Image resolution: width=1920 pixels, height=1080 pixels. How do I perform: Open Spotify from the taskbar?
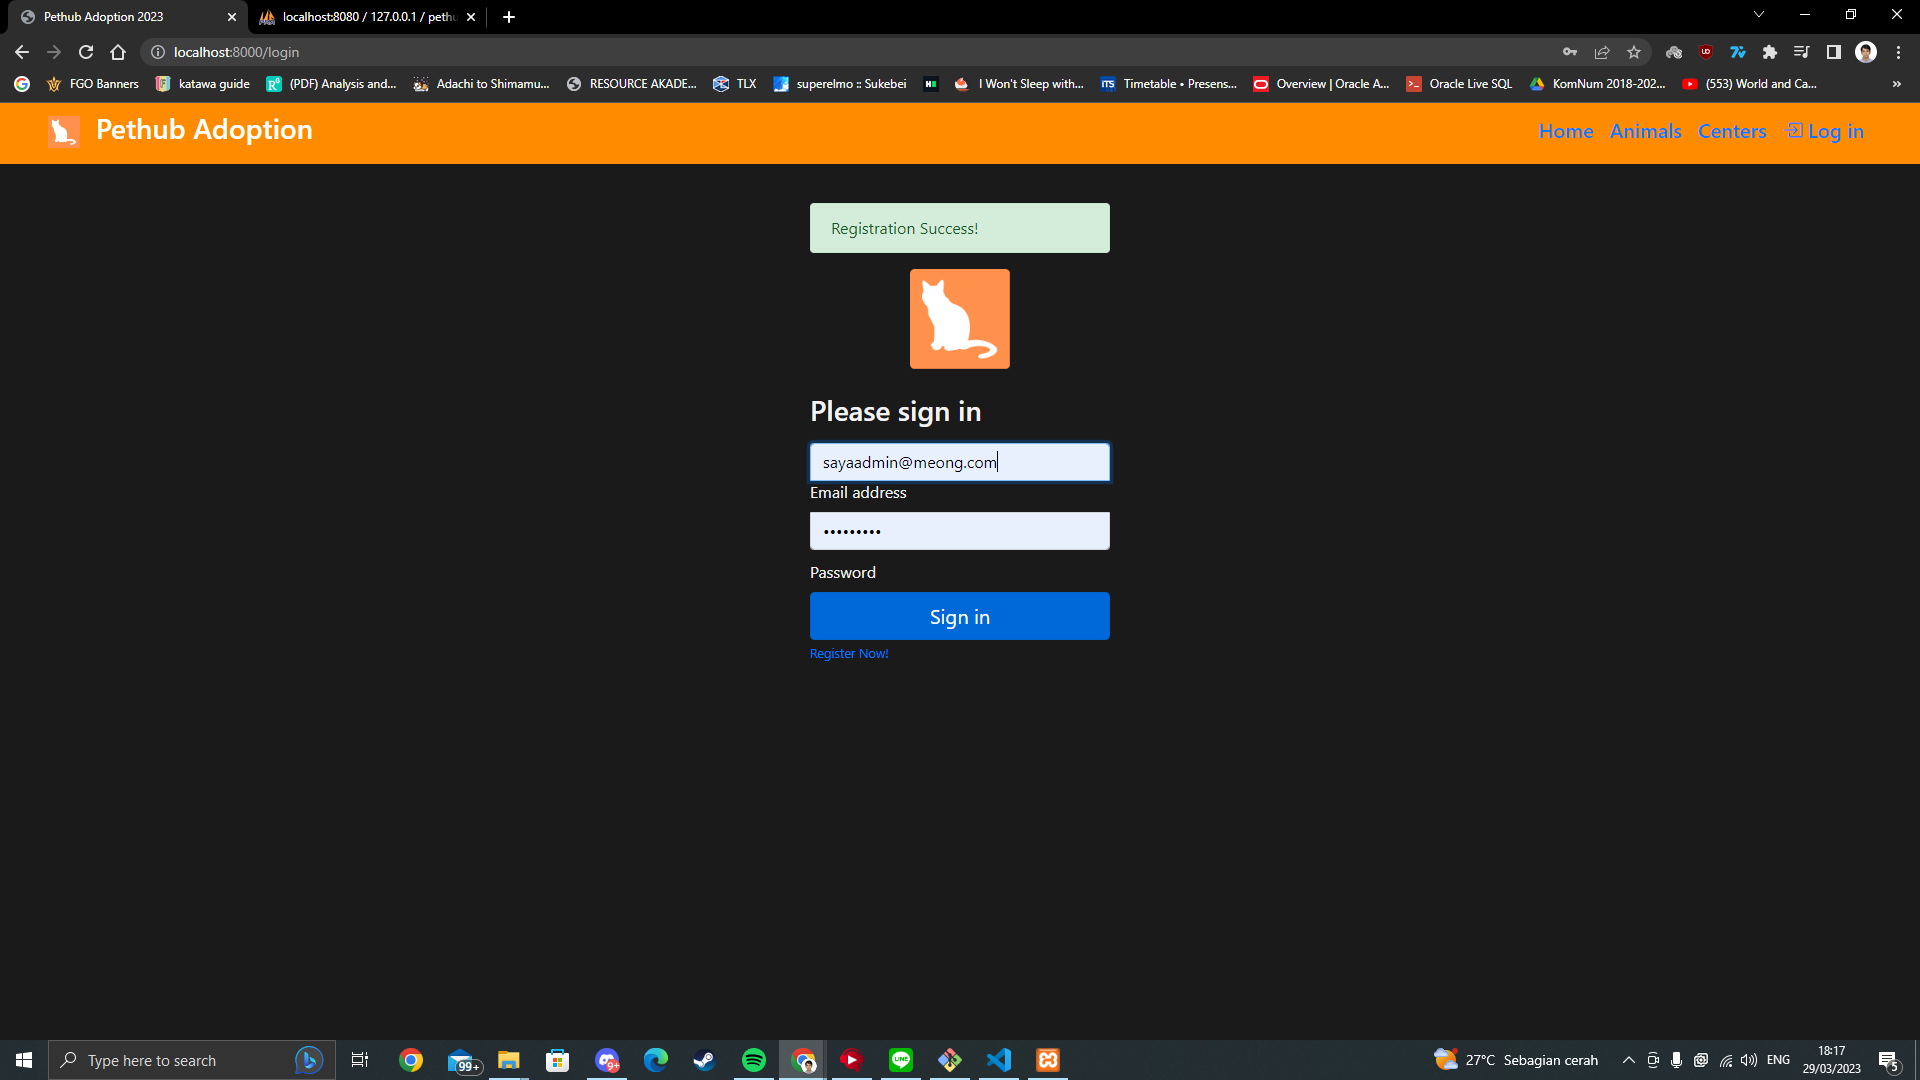[x=754, y=1060]
